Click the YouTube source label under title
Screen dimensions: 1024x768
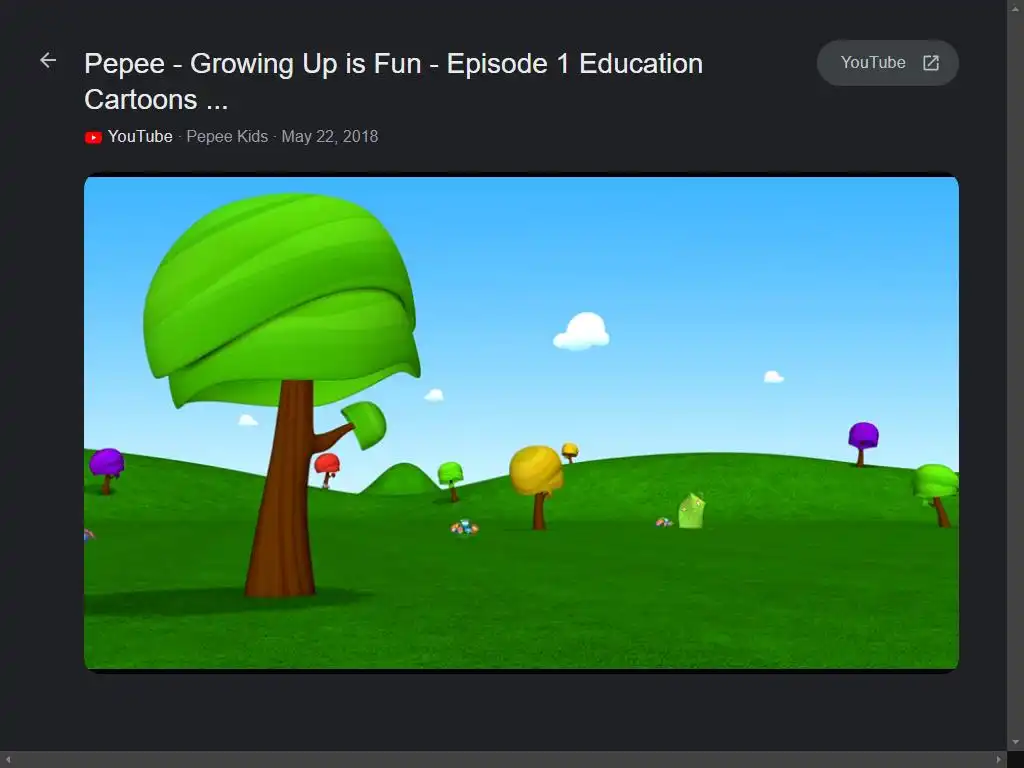coord(140,136)
